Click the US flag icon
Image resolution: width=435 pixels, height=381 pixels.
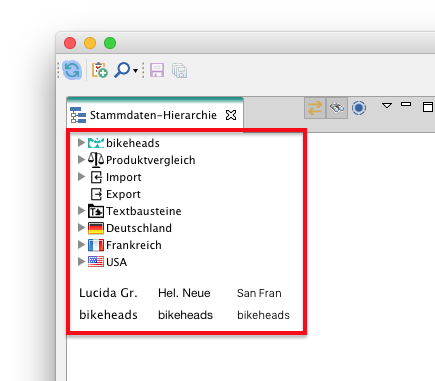pyautogui.click(x=96, y=262)
